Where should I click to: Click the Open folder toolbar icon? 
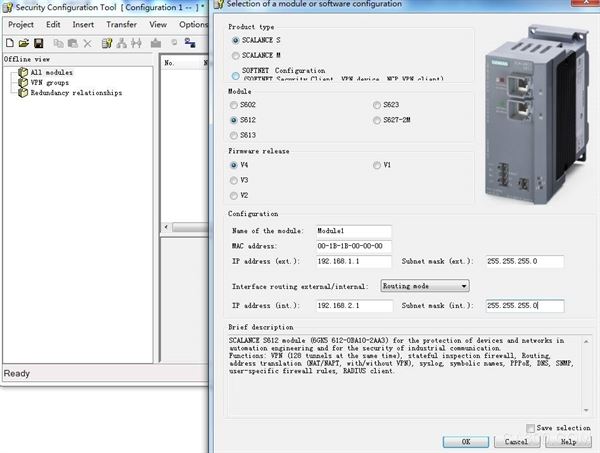(23, 43)
